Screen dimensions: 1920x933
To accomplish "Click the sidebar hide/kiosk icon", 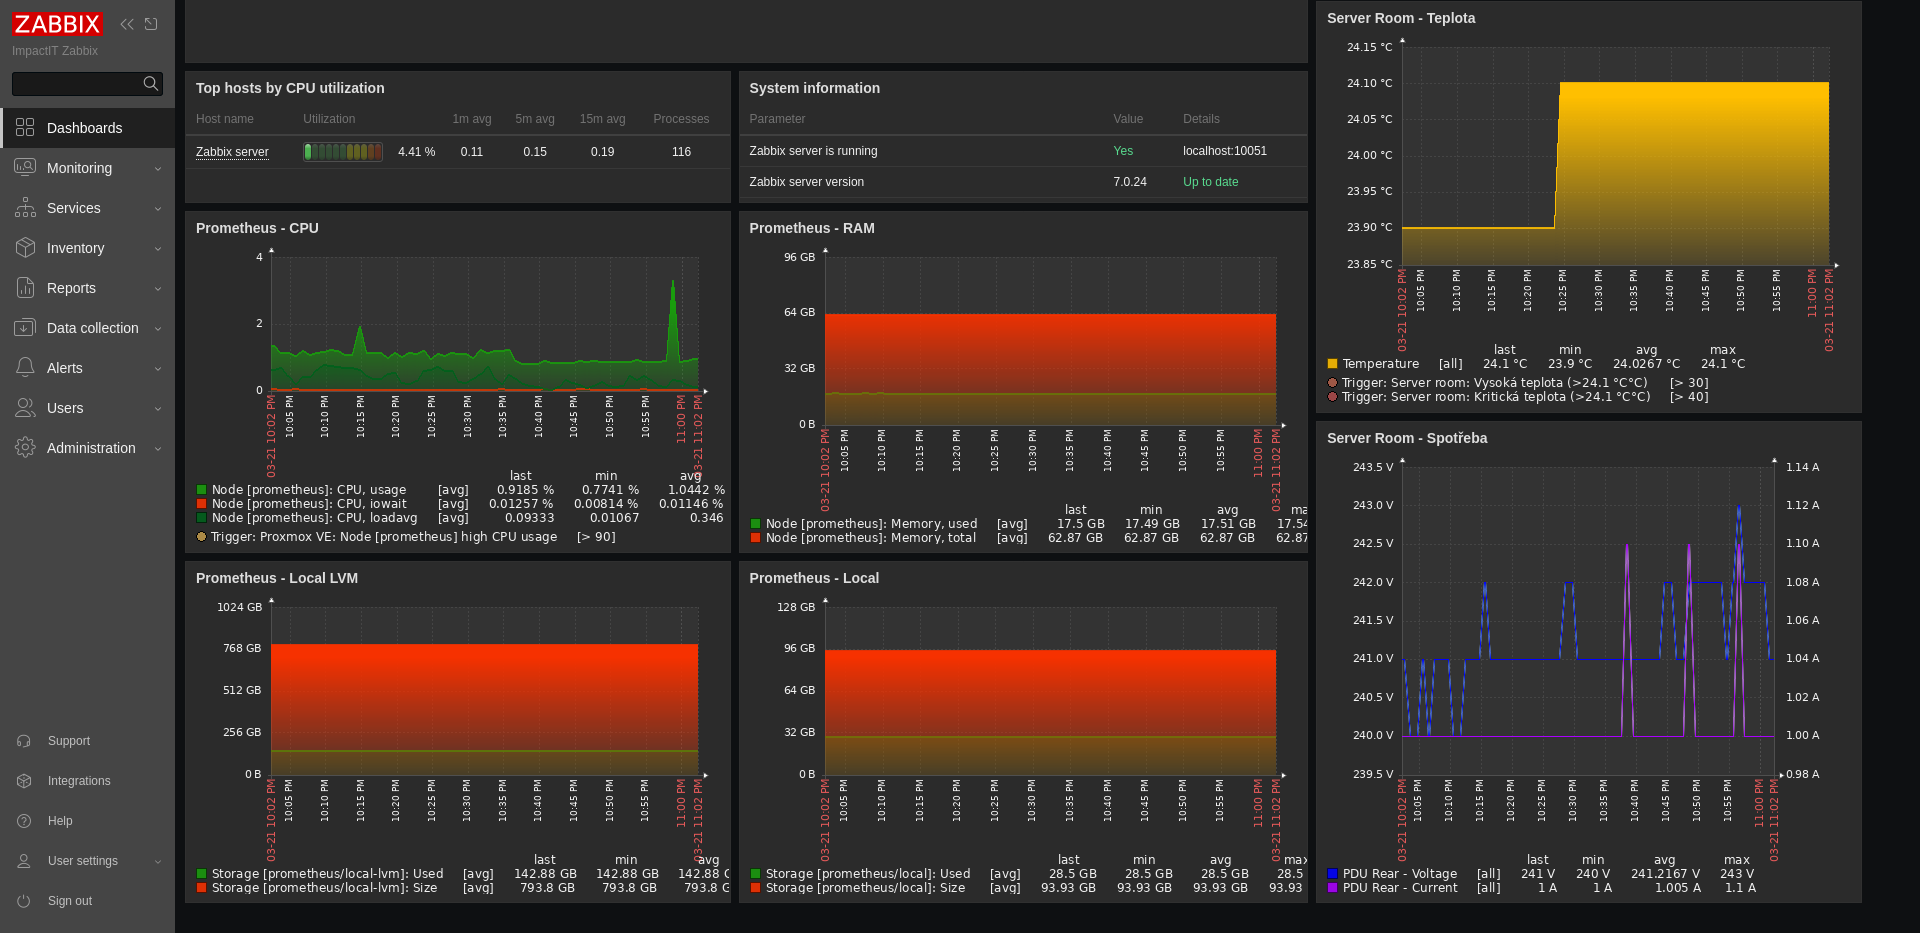I will pos(151,24).
